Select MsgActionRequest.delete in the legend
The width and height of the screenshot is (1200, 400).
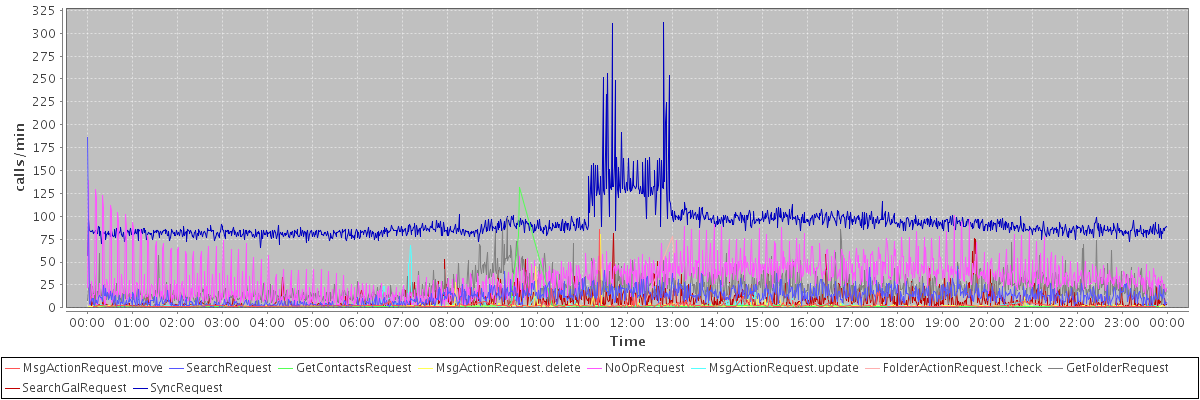pos(508,368)
